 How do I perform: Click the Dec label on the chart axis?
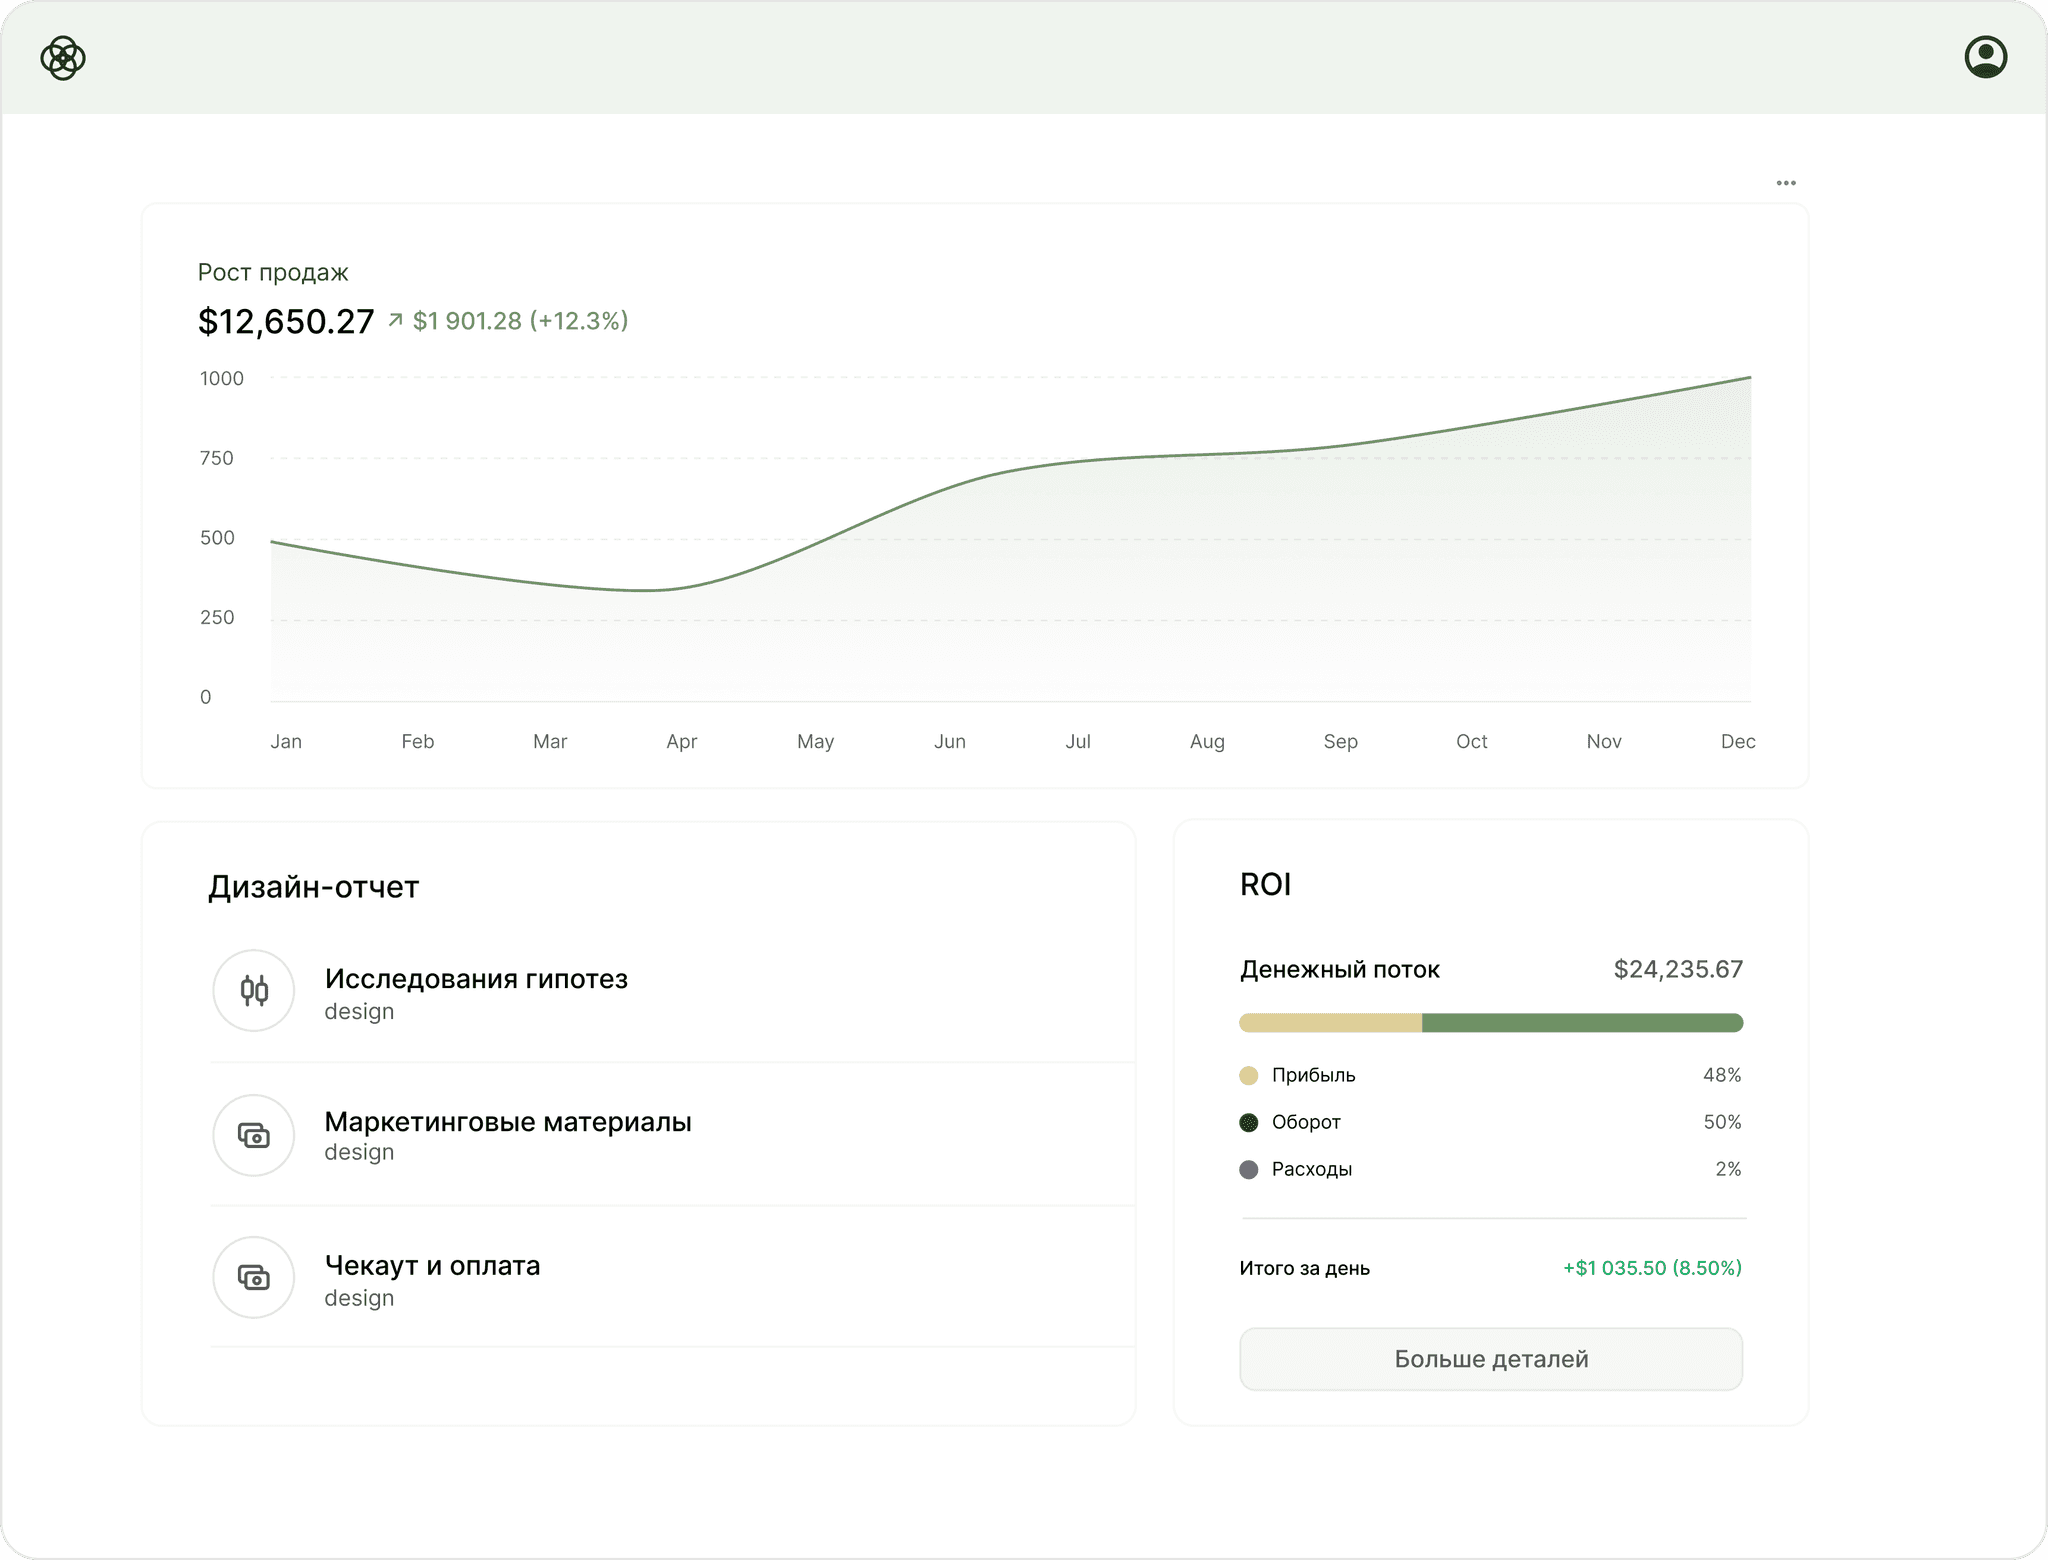click(1738, 742)
